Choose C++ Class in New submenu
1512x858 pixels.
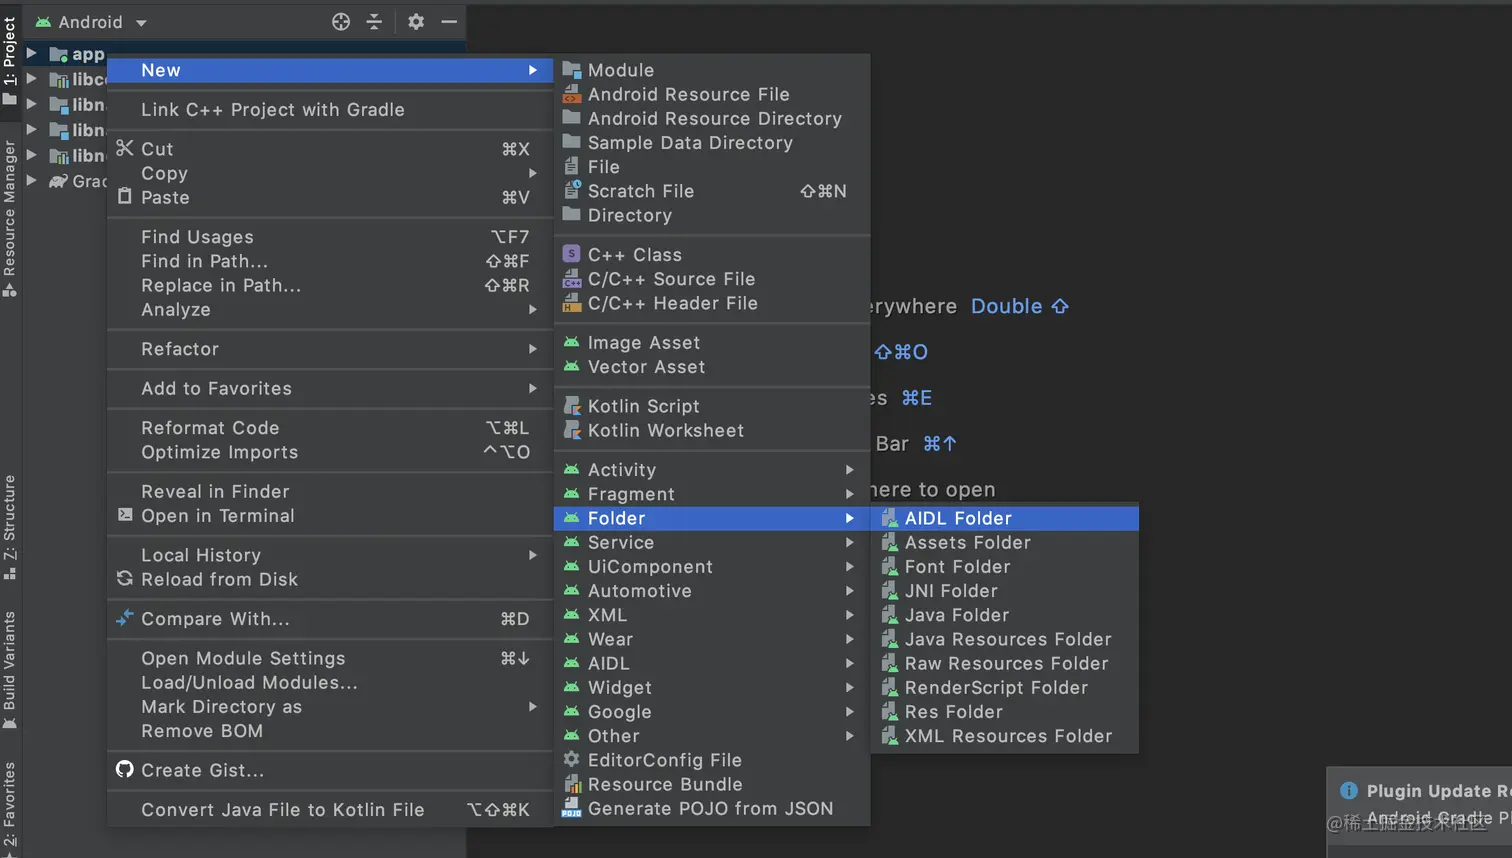click(634, 255)
